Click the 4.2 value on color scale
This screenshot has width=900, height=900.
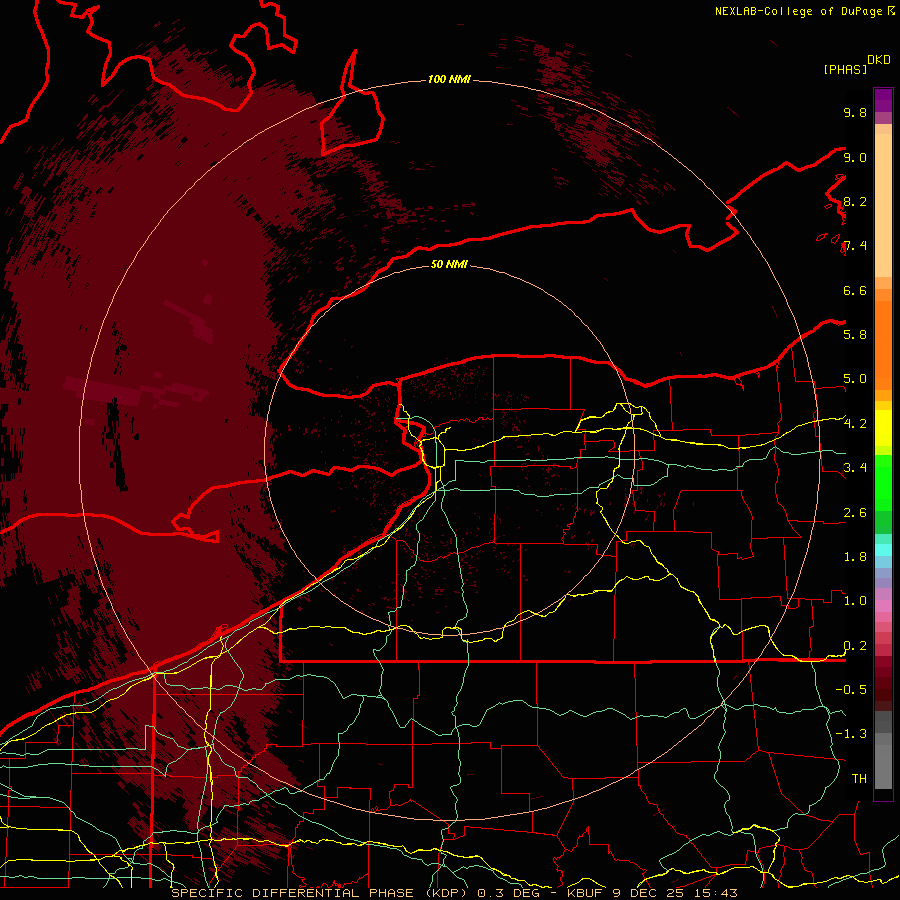[x=855, y=424]
